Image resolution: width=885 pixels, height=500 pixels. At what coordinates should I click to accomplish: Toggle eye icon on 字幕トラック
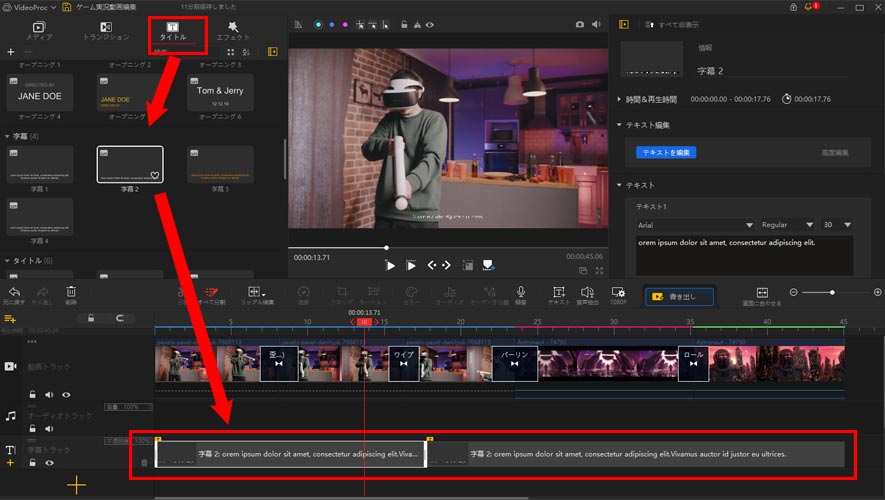[x=49, y=463]
